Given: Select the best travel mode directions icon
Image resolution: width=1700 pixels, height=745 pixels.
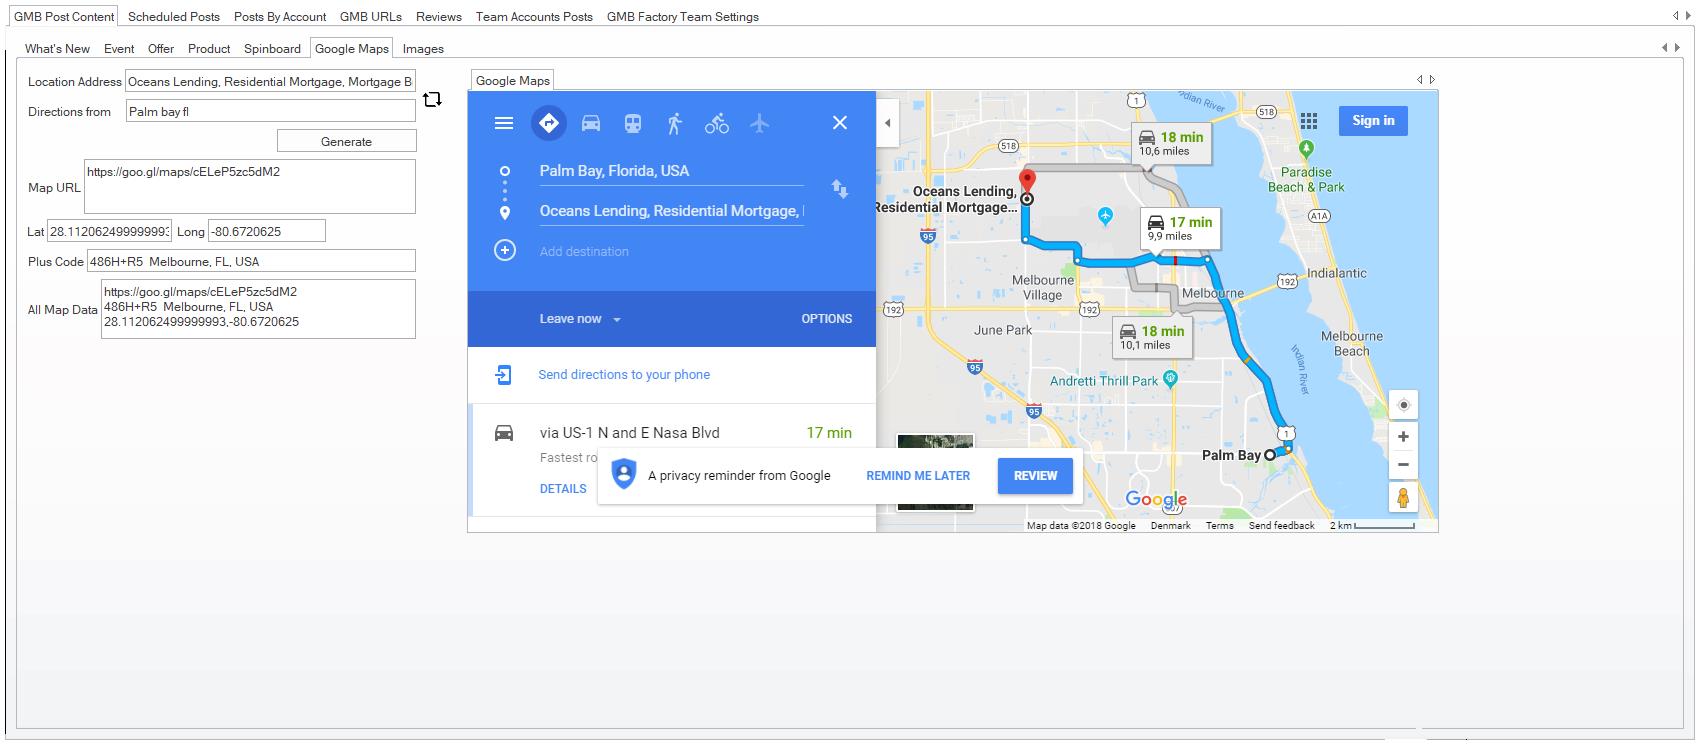Looking at the screenshot, I should click(x=548, y=123).
